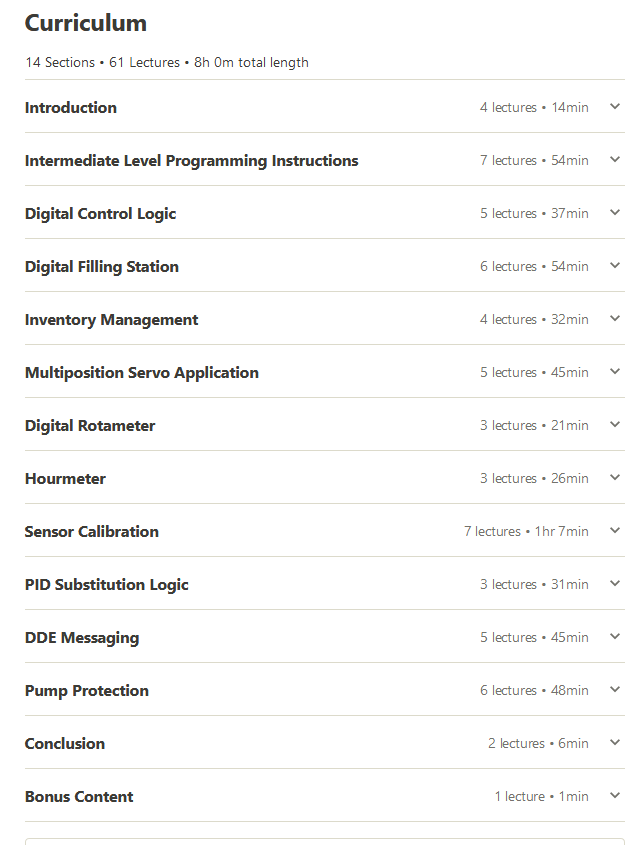Click the chevron beside Digital Control Logic

tap(615, 213)
